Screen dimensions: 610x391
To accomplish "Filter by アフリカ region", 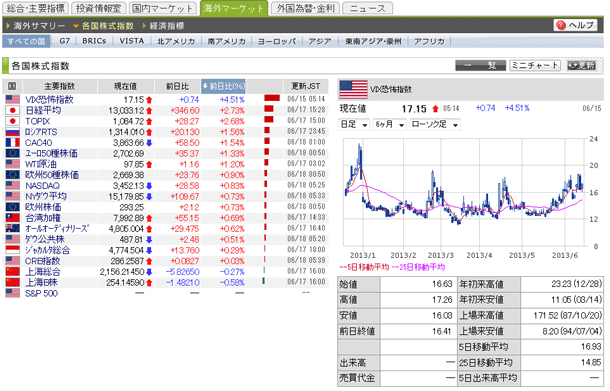I will [429, 41].
